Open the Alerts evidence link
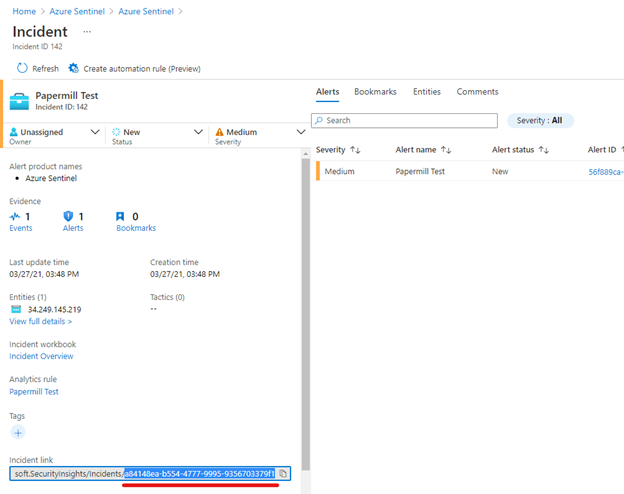 (73, 228)
